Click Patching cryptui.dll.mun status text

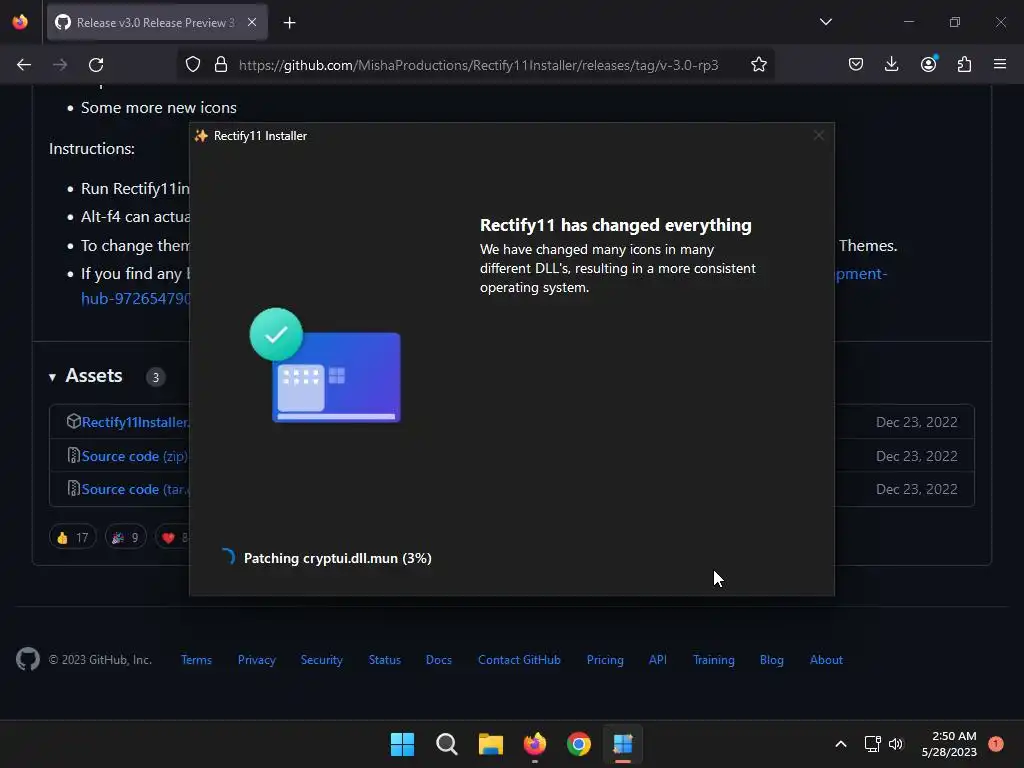tap(338, 558)
